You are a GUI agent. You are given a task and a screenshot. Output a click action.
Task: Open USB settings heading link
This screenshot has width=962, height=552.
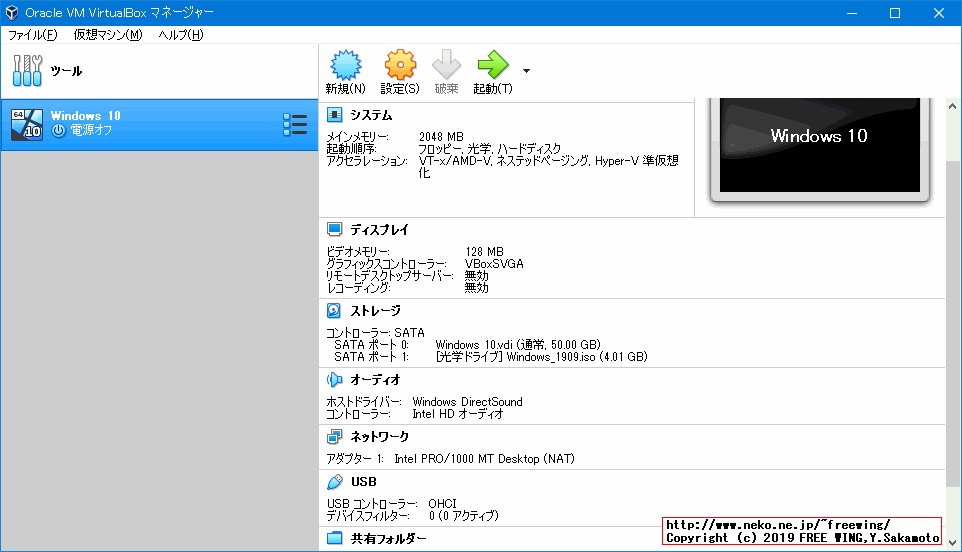tap(364, 481)
